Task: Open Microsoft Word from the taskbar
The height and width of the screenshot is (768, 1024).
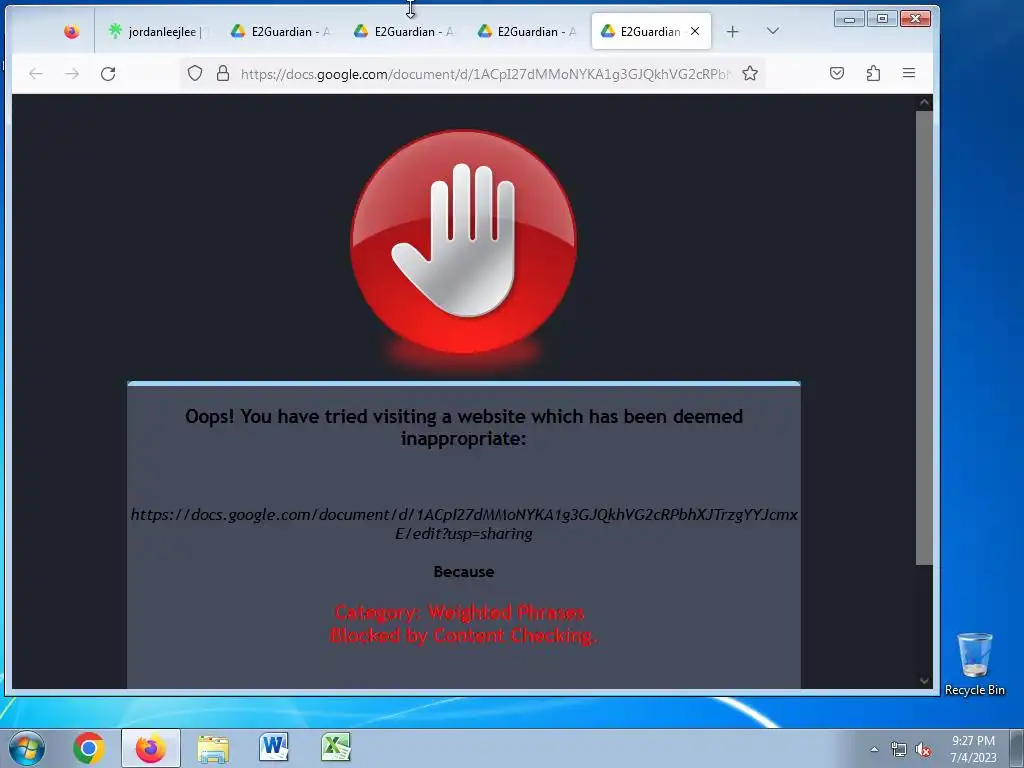Action: click(274, 747)
